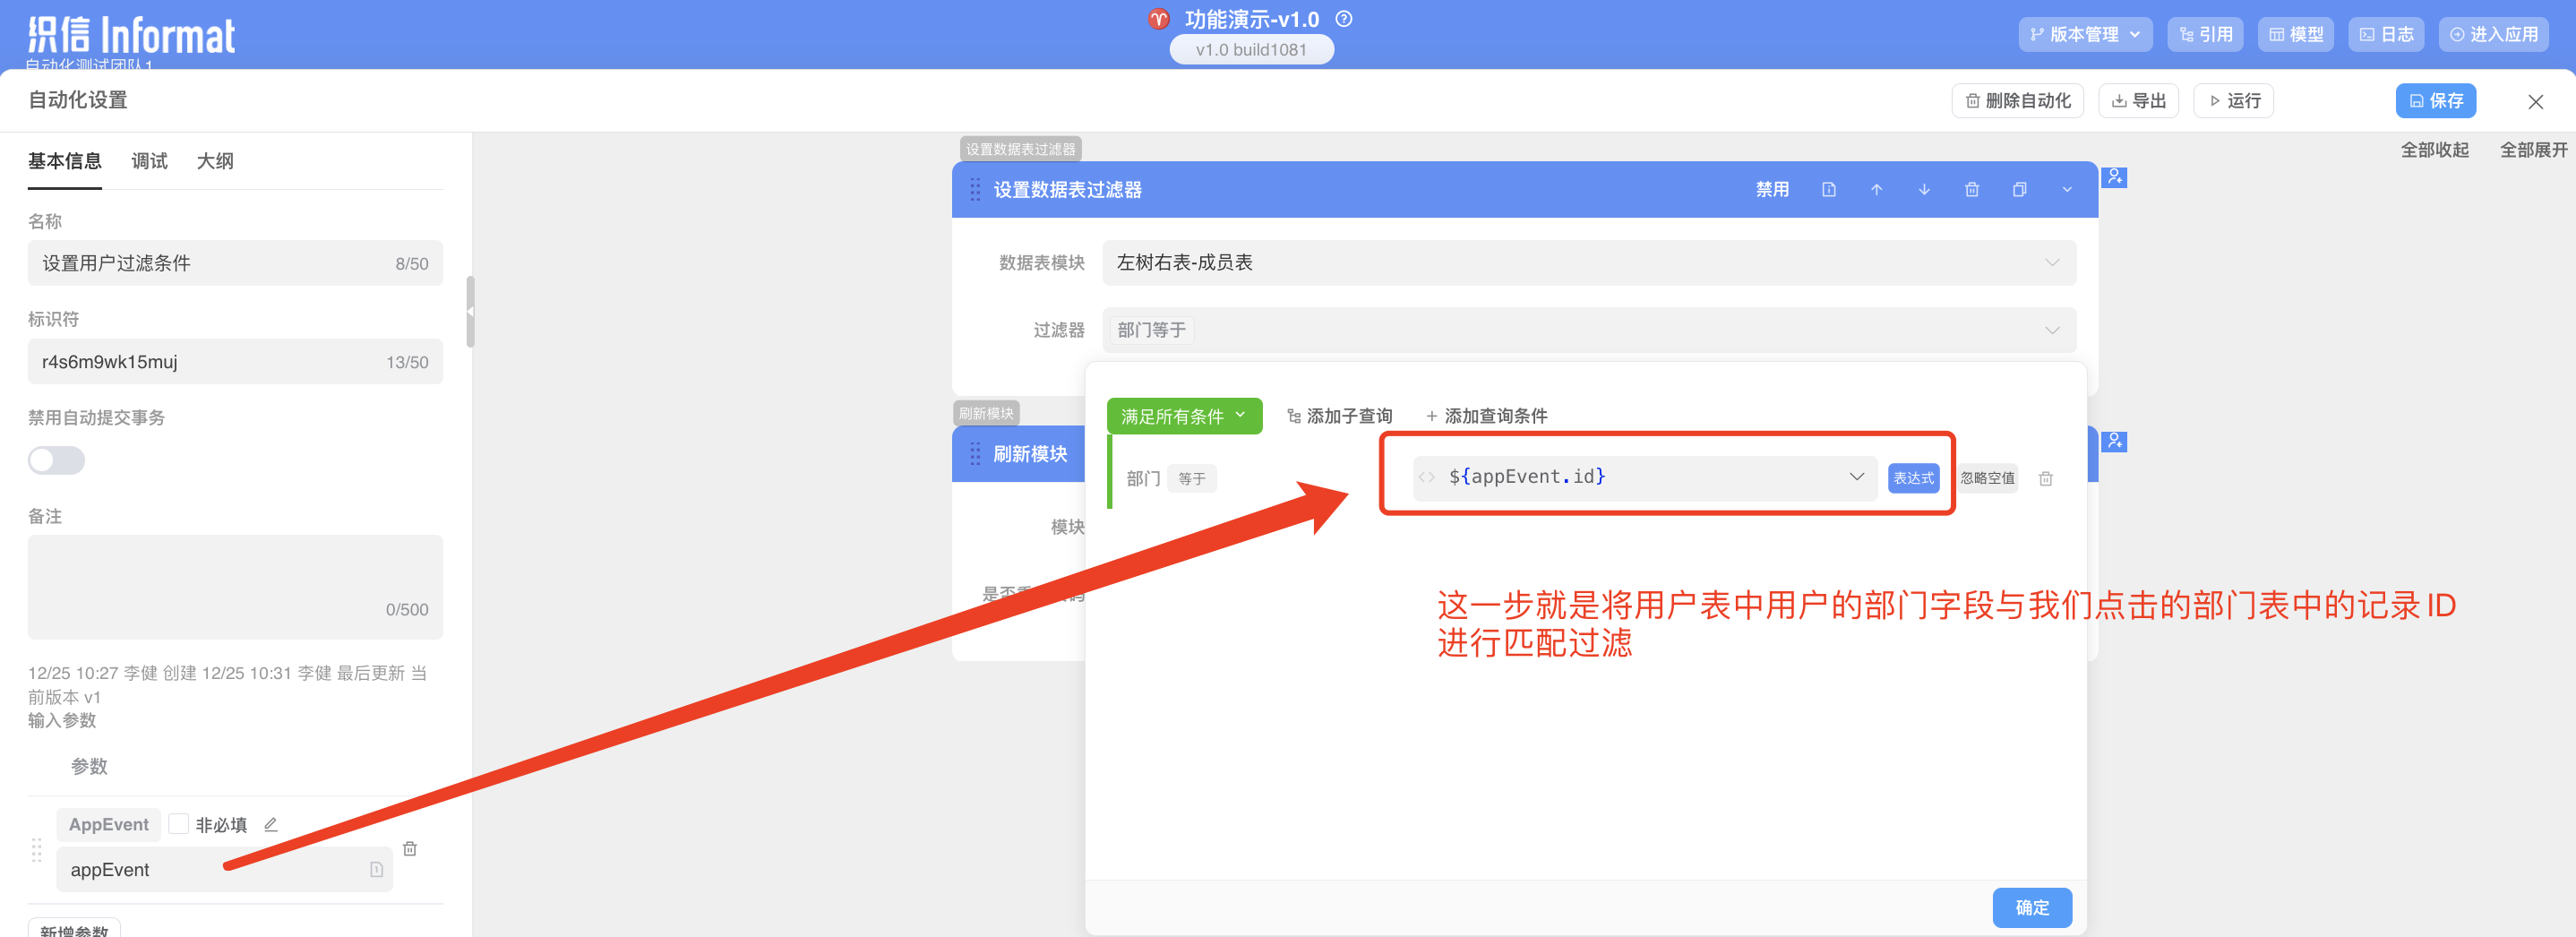This screenshot has width=2576, height=937.
Task: Check the 非必填 checkbox
Action: pyautogui.click(x=179, y=824)
